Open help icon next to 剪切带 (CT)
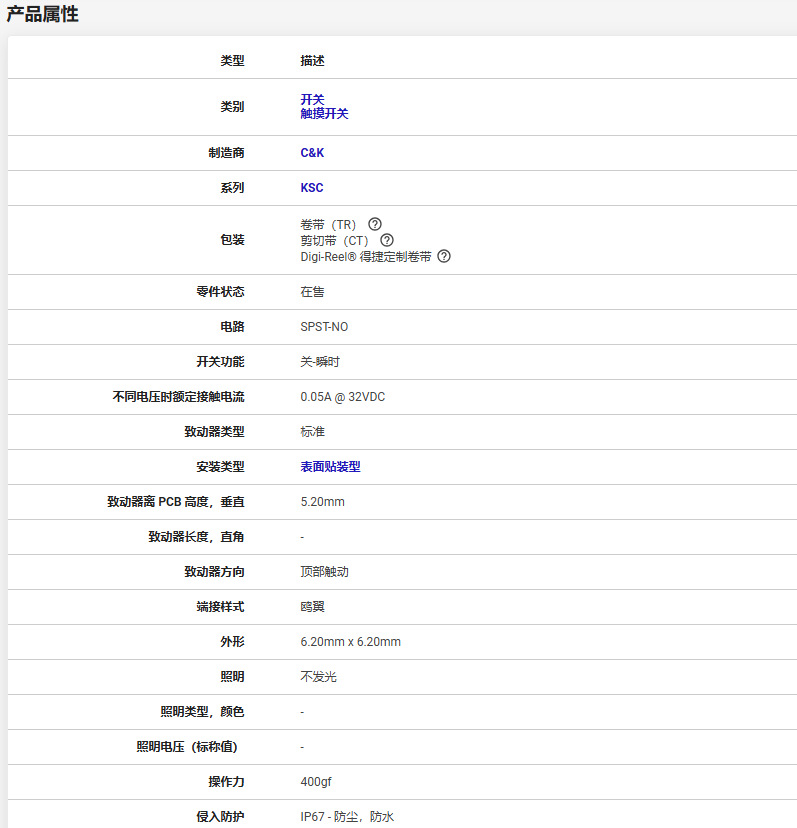The height and width of the screenshot is (828, 797). pos(387,240)
